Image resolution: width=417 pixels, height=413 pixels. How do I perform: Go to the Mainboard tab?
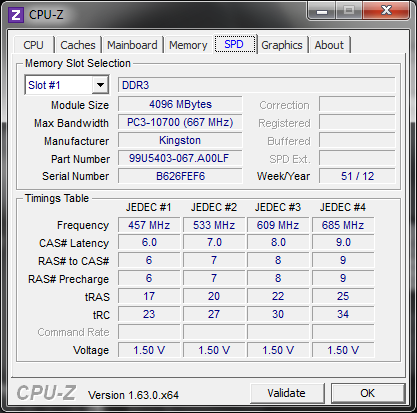coord(132,45)
